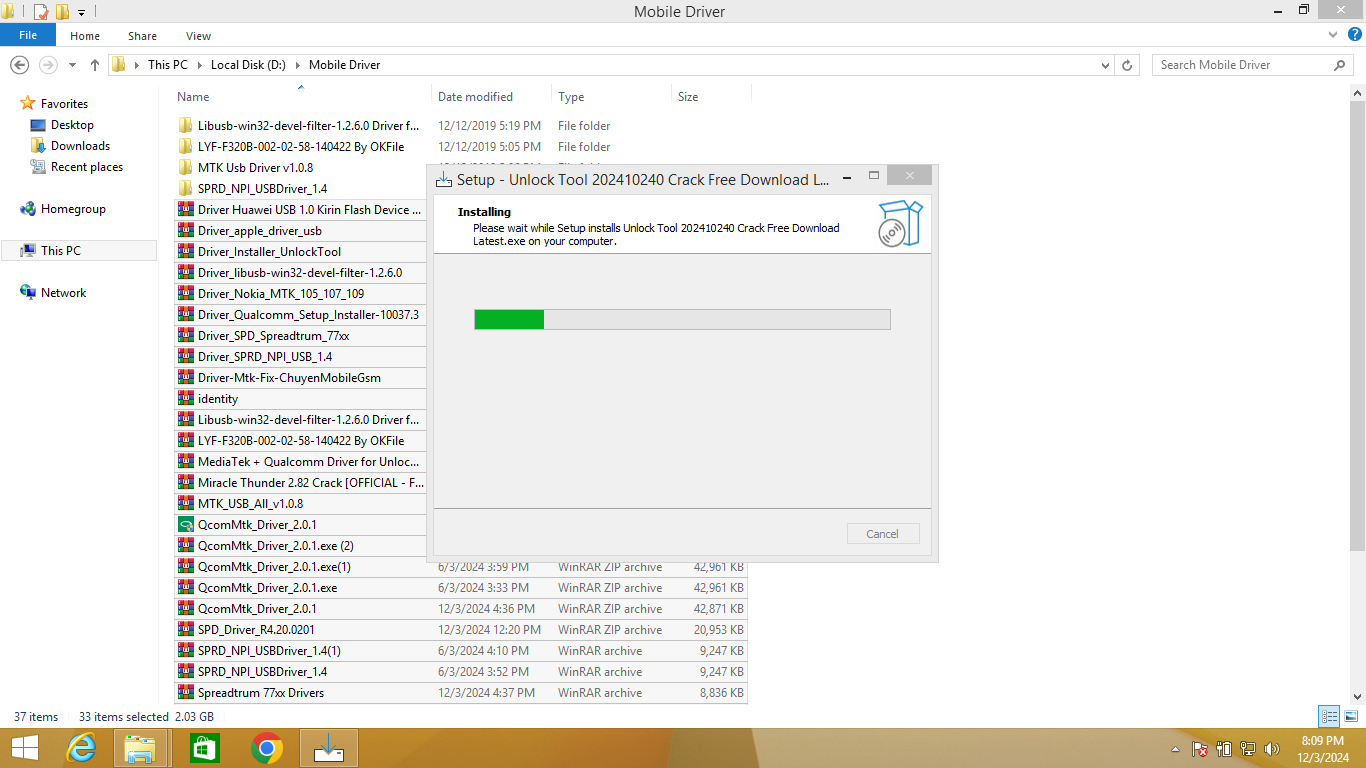The width and height of the screenshot is (1366, 768).
Task: Open the View ribbon tab
Action: tap(198, 36)
